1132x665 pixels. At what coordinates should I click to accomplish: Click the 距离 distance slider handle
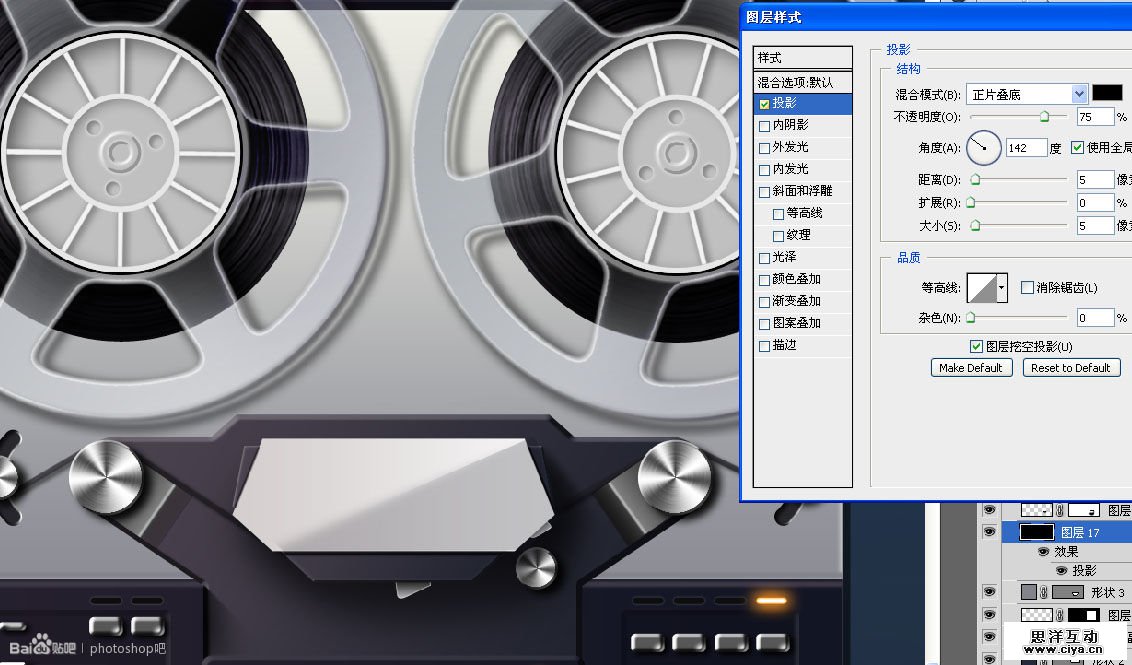click(x=975, y=179)
